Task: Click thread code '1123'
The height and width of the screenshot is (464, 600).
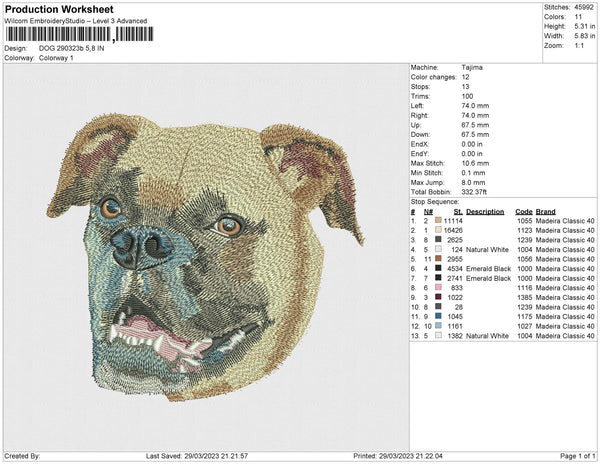Action: coord(525,230)
